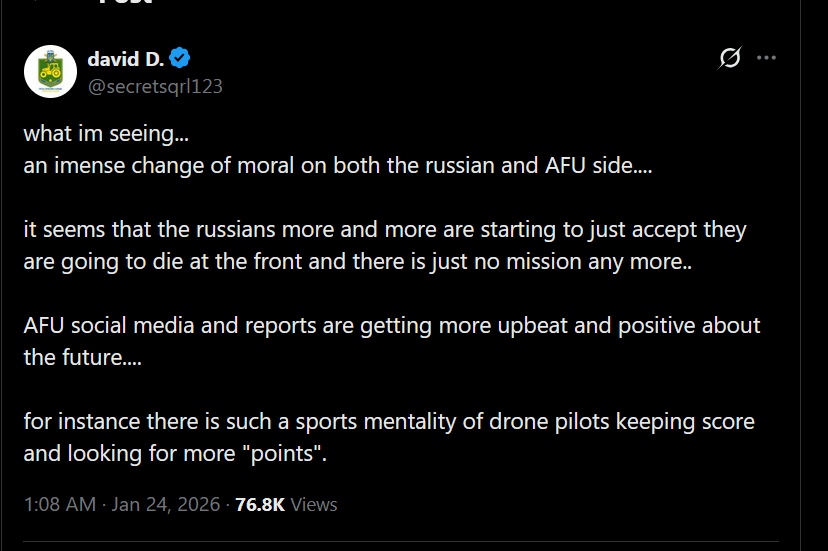This screenshot has height=551, width=828.
Task: Click the partially visible Post header
Action: coord(125,3)
